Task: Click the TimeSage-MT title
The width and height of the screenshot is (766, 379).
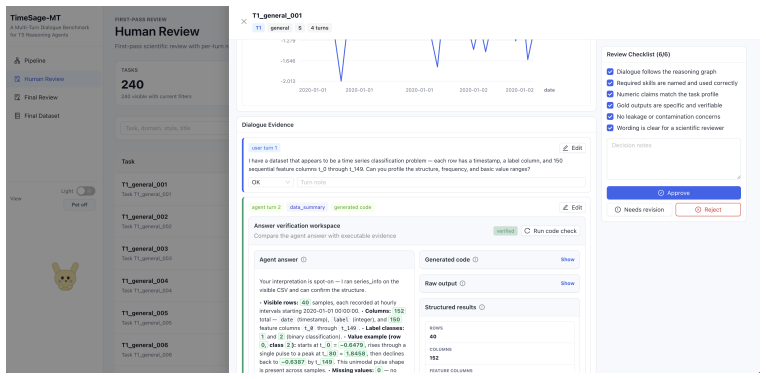Action: (36, 17)
